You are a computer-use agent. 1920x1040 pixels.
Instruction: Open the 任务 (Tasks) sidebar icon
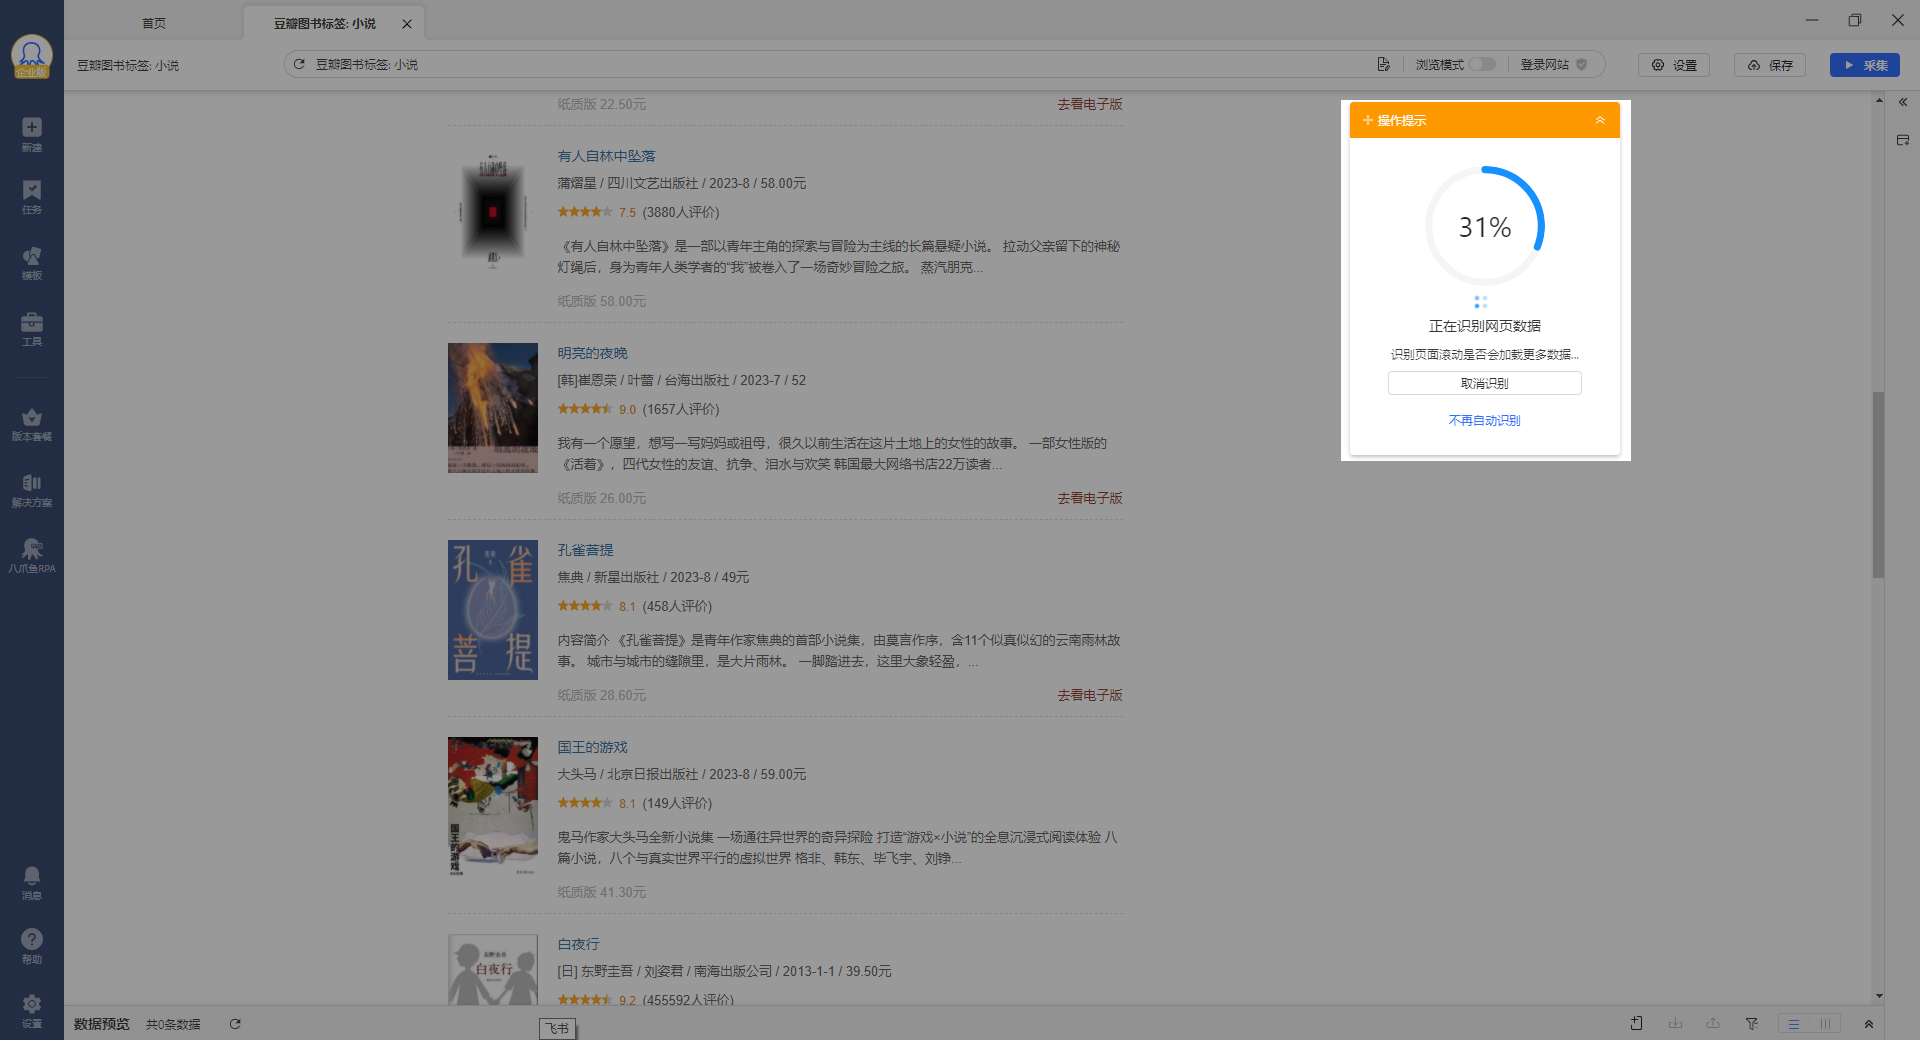pyautogui.click(x=32, y=197)
